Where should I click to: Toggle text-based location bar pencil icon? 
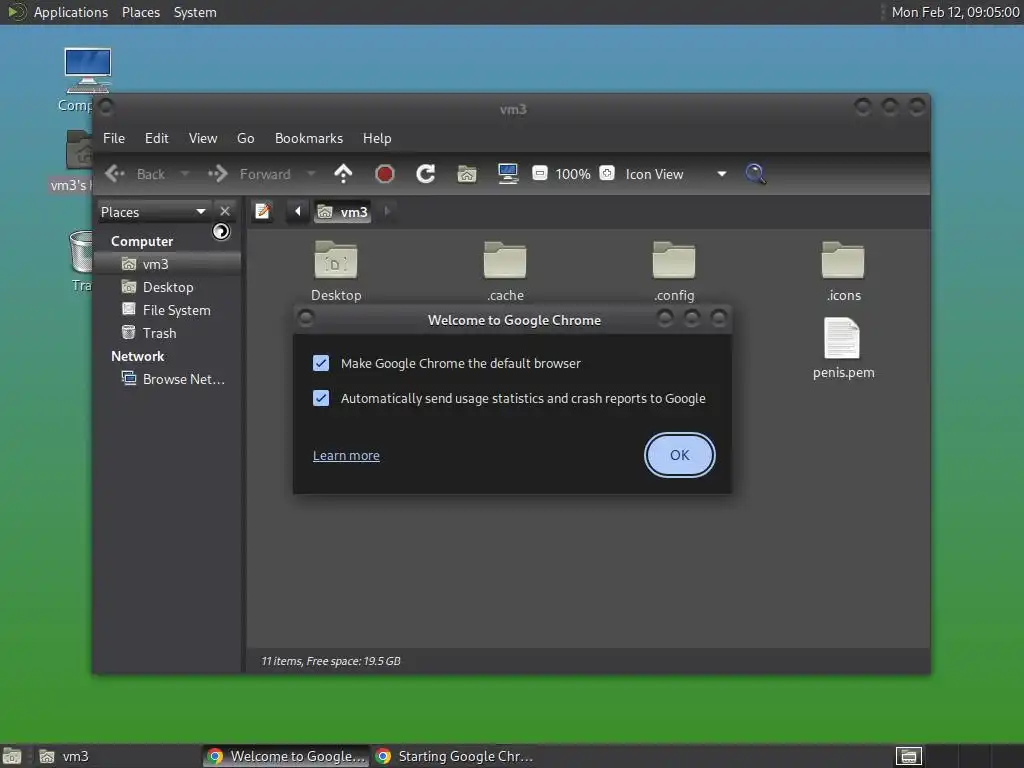[x=263, y=211]
